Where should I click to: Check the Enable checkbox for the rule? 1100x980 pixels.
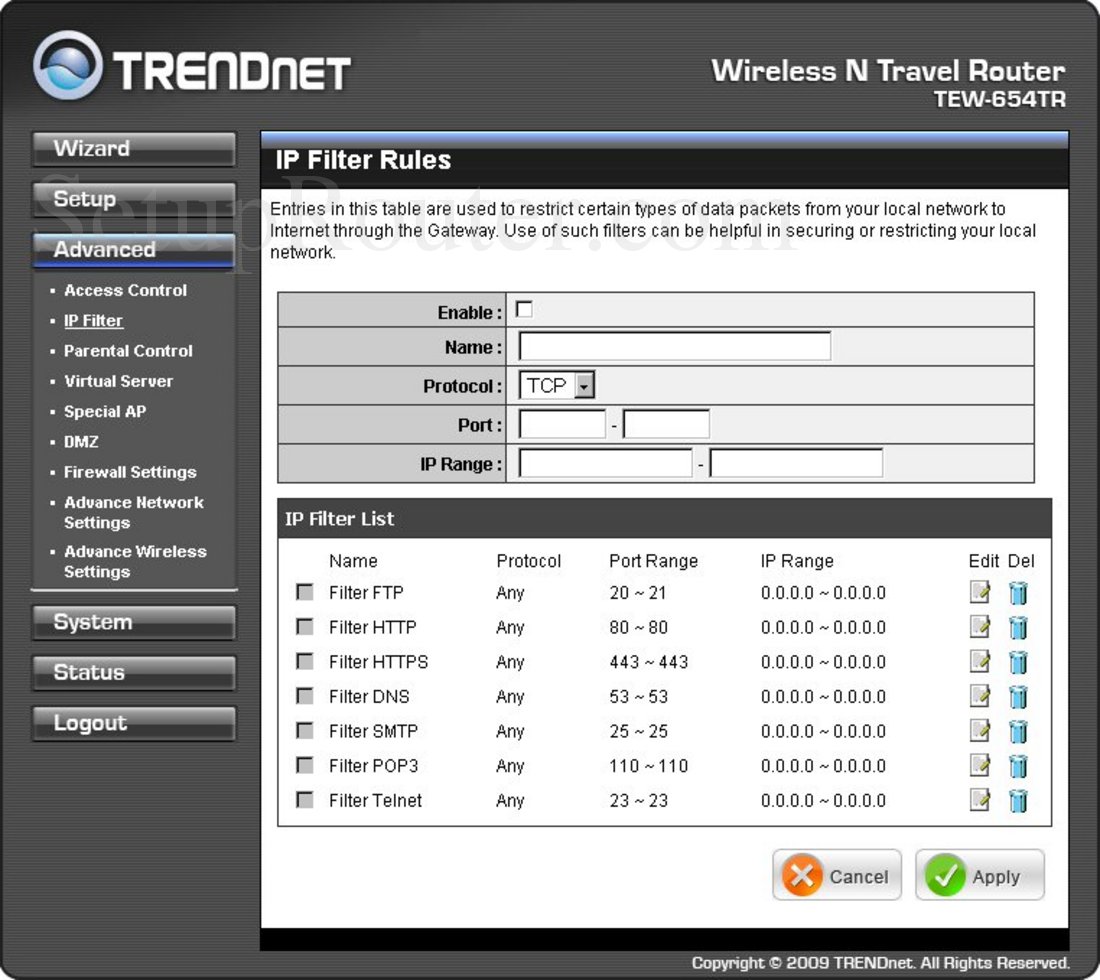524,309
